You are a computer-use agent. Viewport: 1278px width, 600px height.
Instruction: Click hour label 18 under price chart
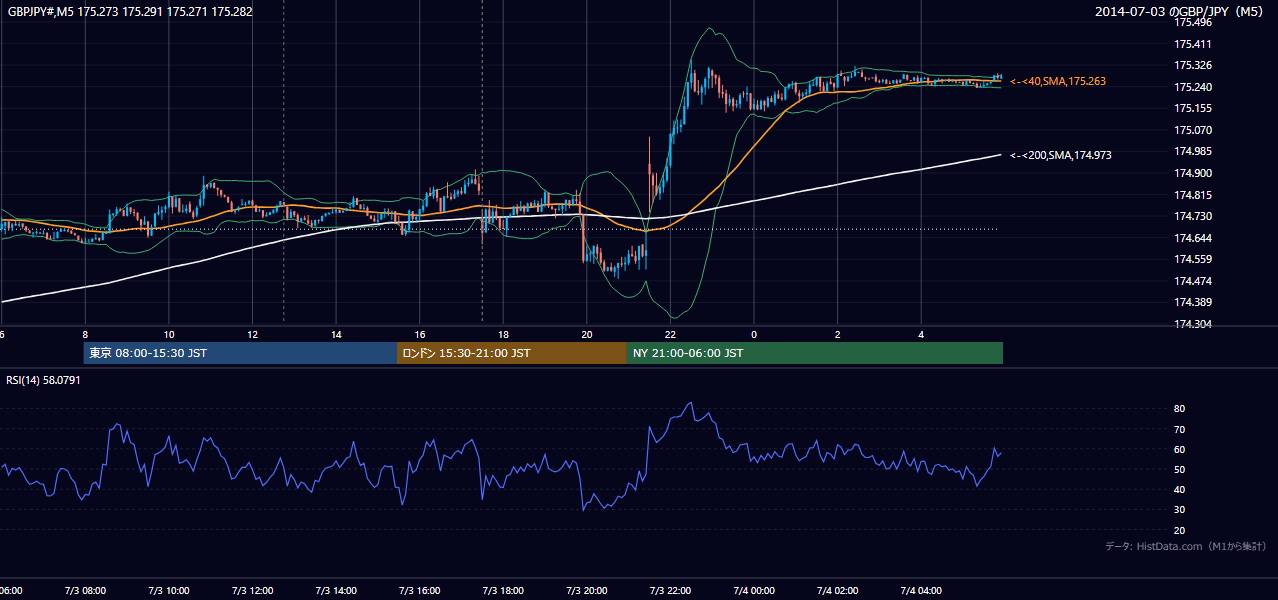(x=503, y=335)
